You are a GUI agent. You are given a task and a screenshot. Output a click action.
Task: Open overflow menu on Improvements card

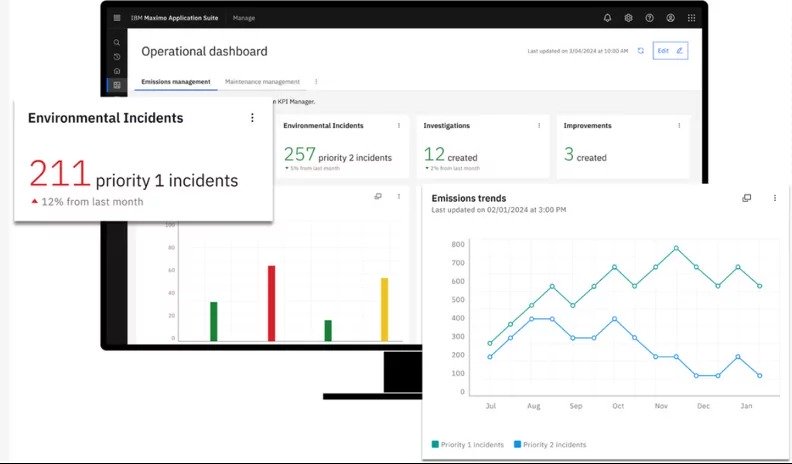[679, 126]
